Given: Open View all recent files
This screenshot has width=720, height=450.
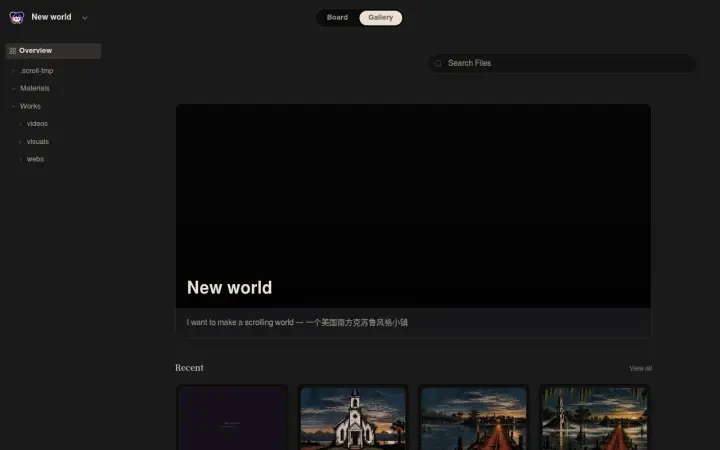Looking at the screenshot, I should (641, 368).
